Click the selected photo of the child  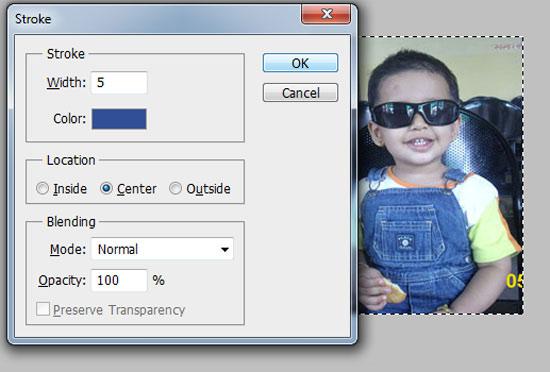click(441, 175)
